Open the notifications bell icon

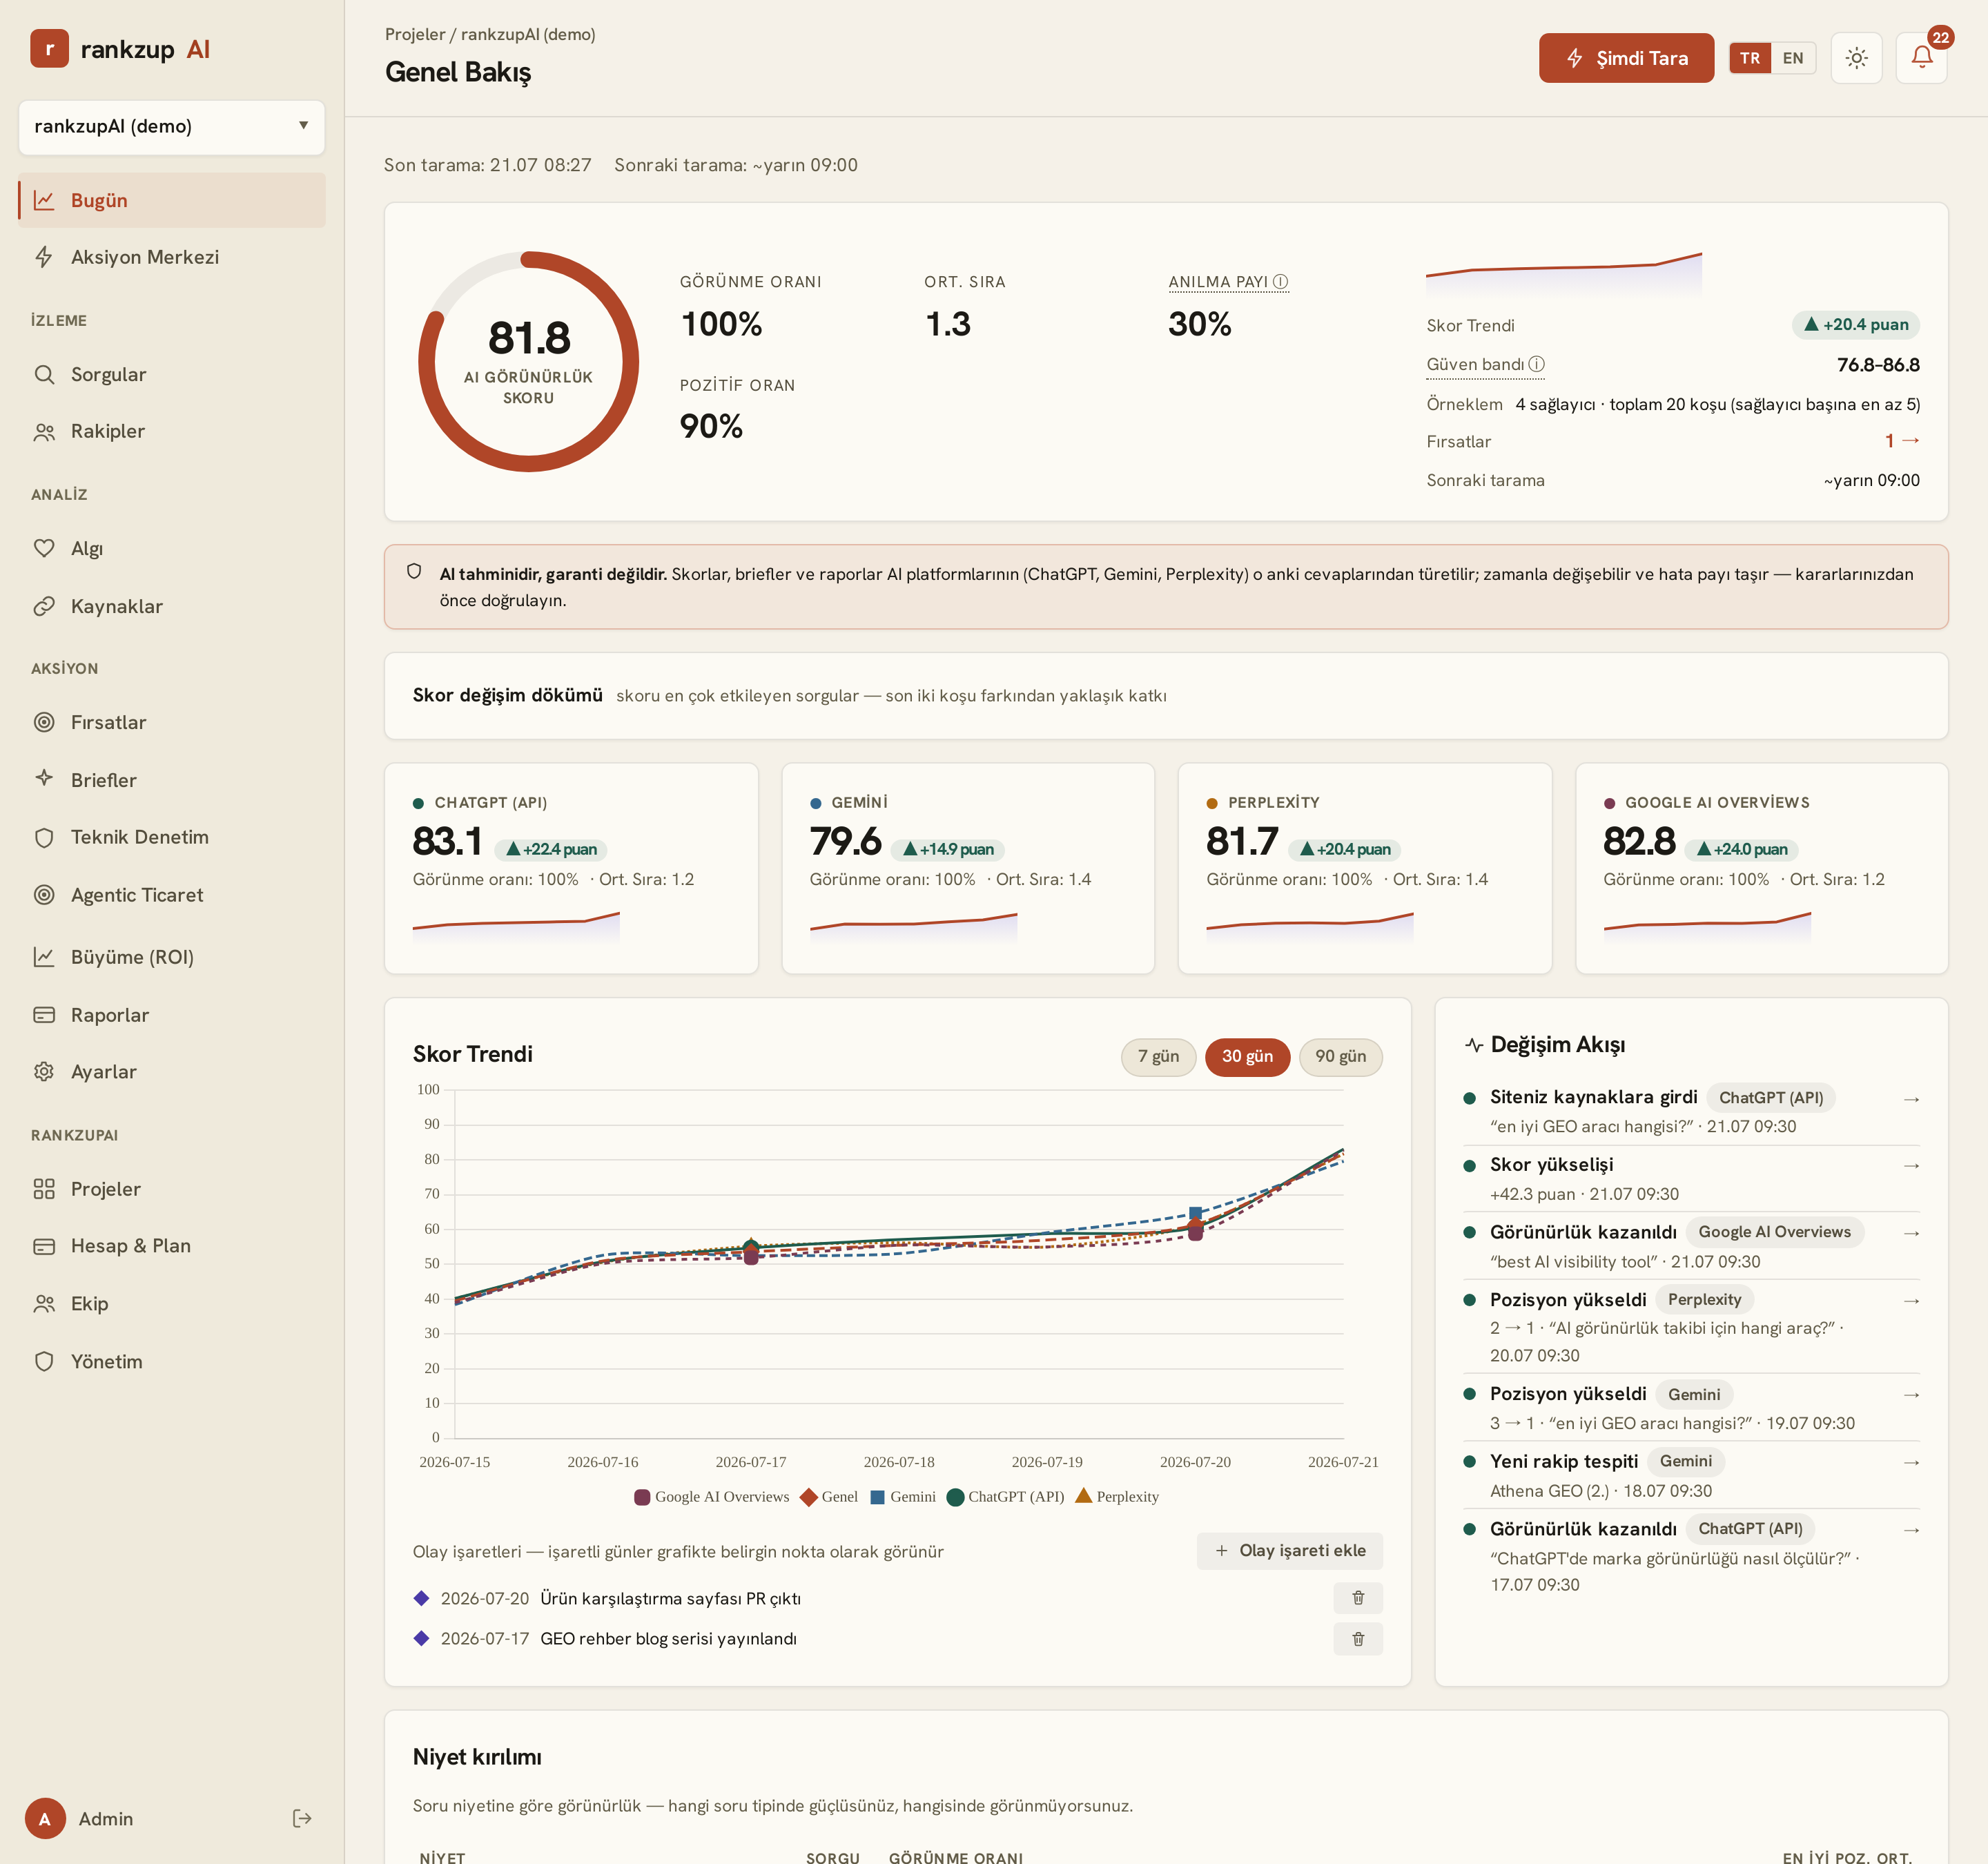pyautogui.click(x=1921, y=58)
